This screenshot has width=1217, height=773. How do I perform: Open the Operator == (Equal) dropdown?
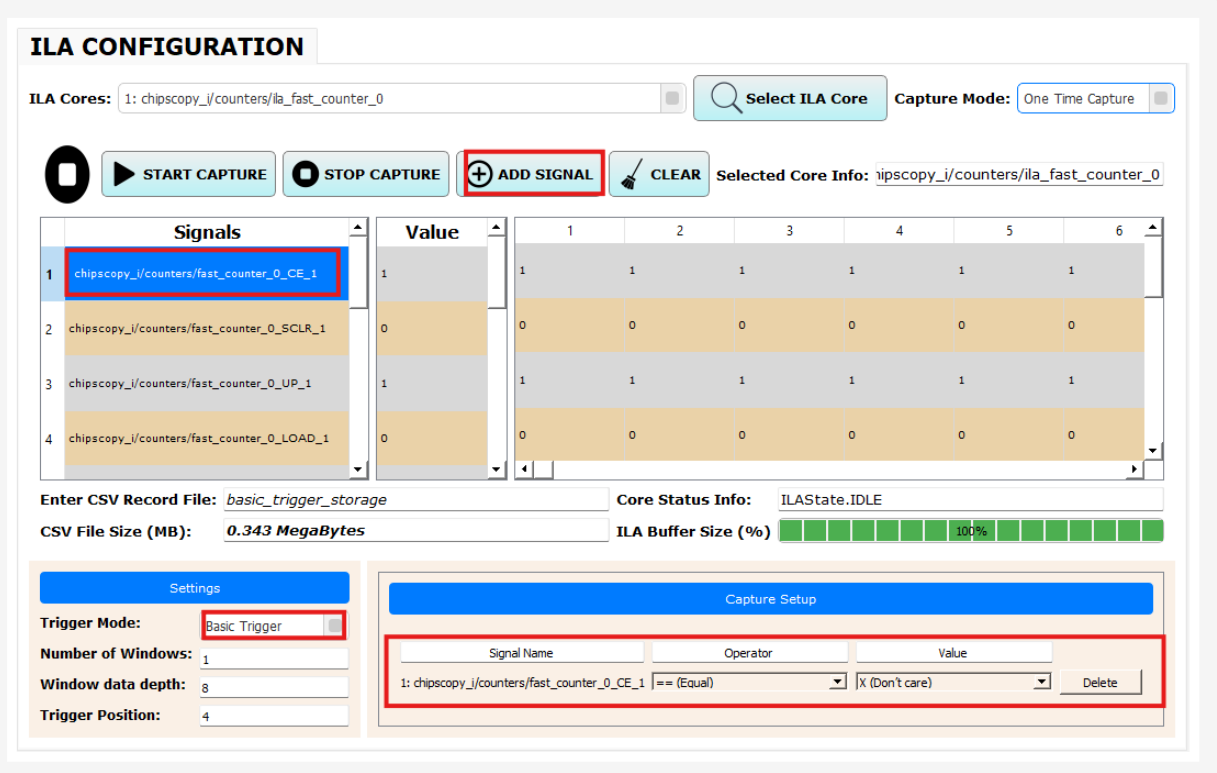pos(749,682)
